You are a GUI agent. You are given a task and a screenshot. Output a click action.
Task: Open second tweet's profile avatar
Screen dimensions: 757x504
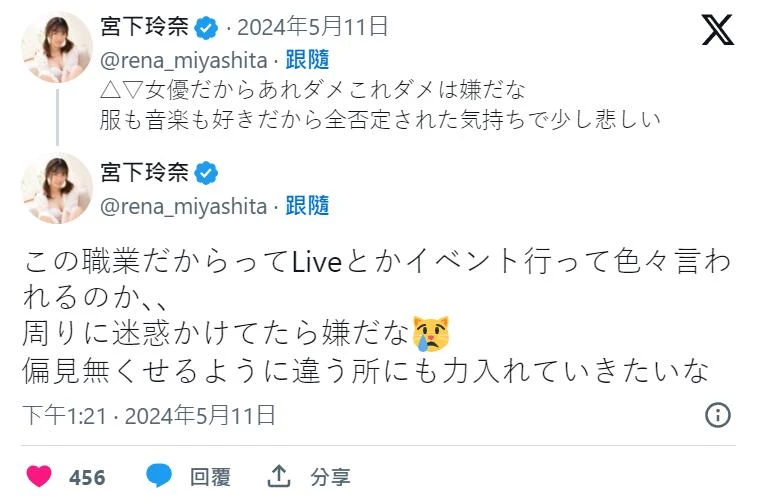(x=57, y=188)
